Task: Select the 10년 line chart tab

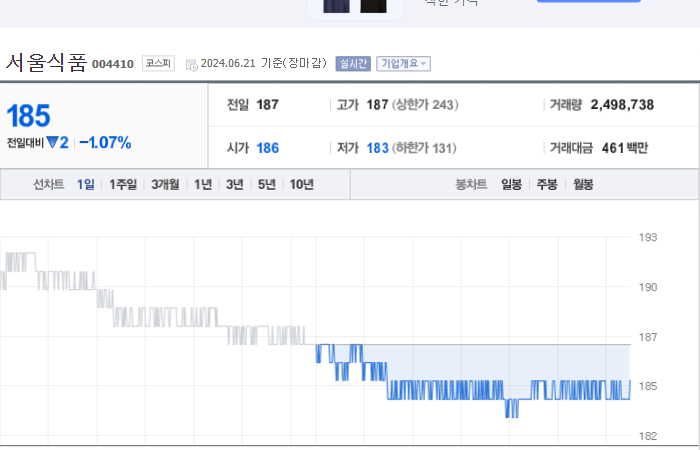Action: [x=302, y=184]
